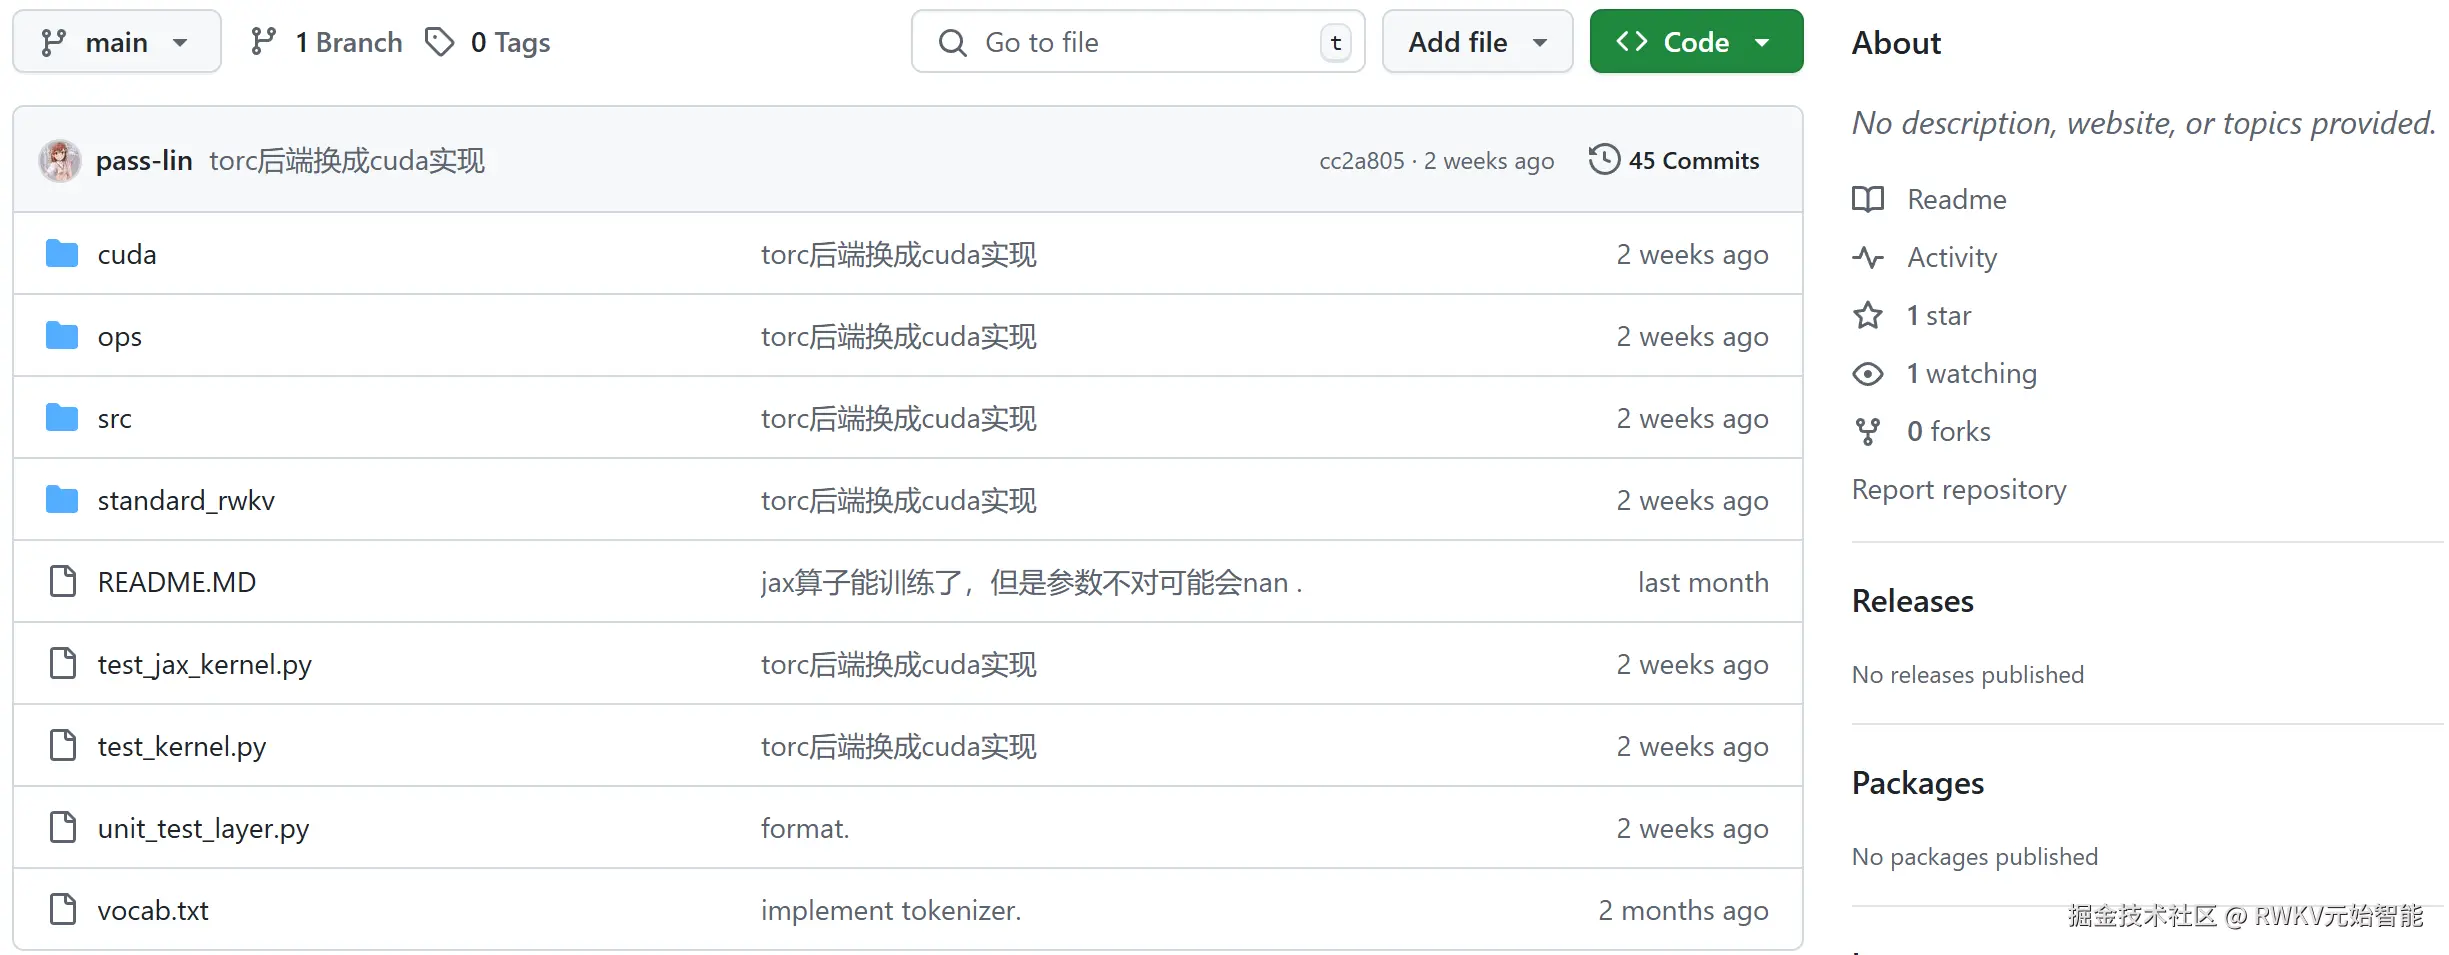Click pass-lin's avatar thumbnail

(x=60, y=160)
